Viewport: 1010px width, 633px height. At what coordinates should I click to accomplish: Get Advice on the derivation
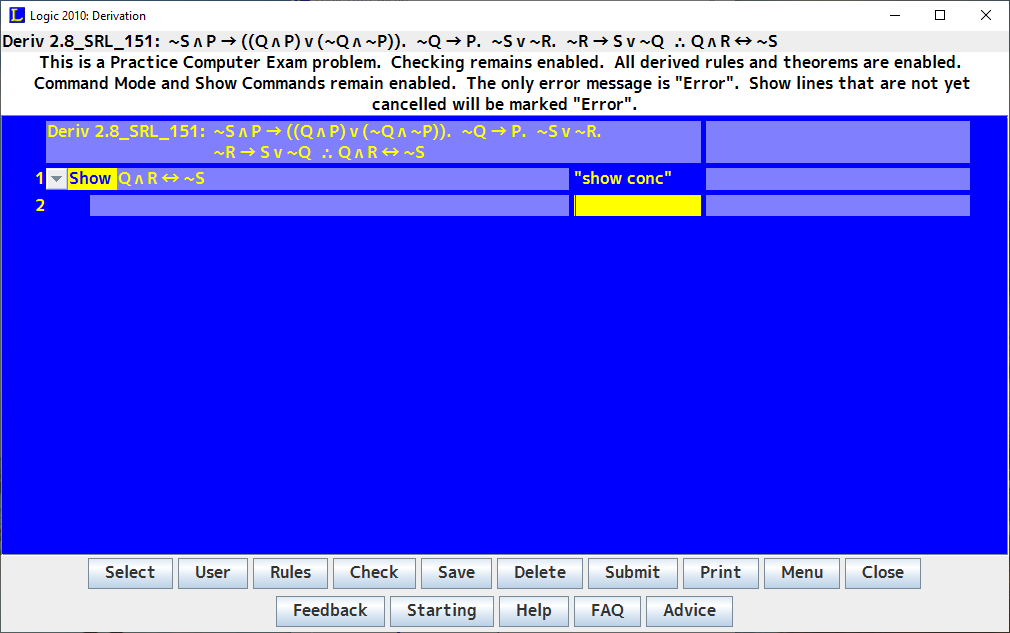coord(689,610)
